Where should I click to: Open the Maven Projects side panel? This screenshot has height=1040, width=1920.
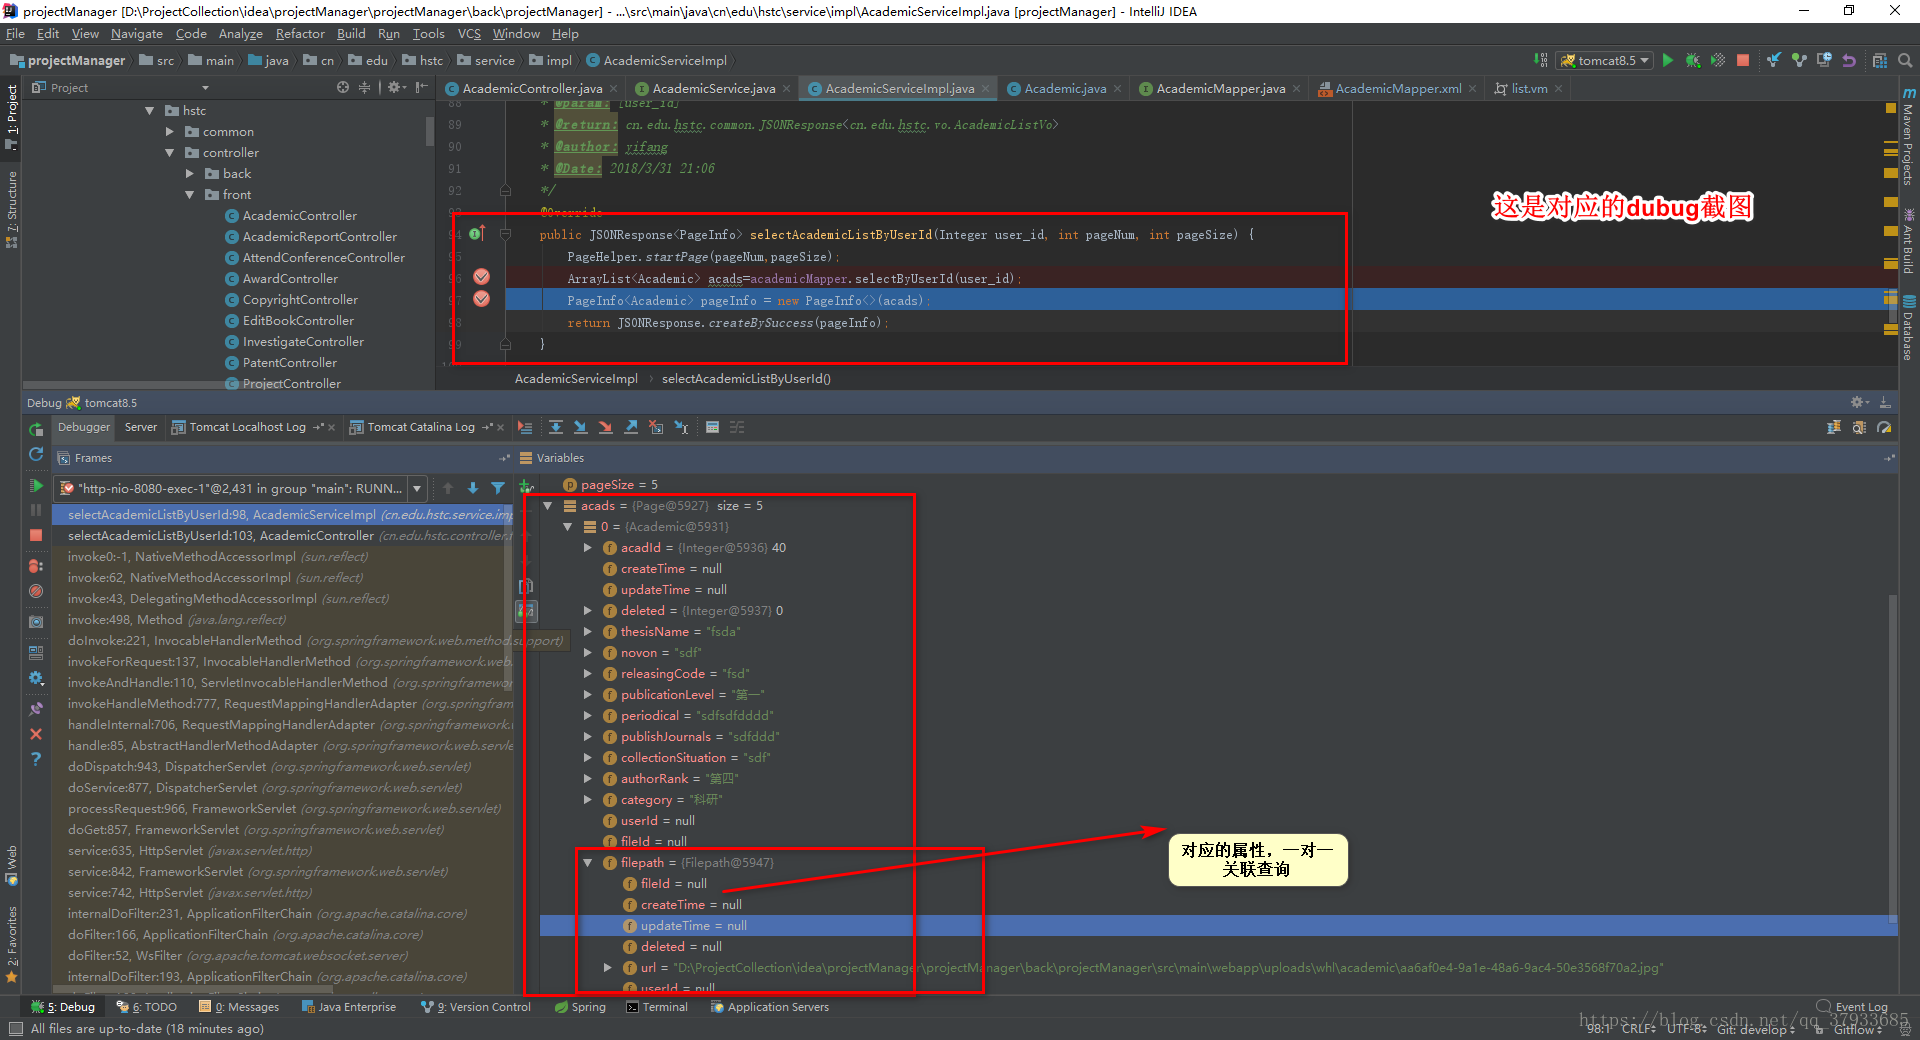(x=1908, y=138)
